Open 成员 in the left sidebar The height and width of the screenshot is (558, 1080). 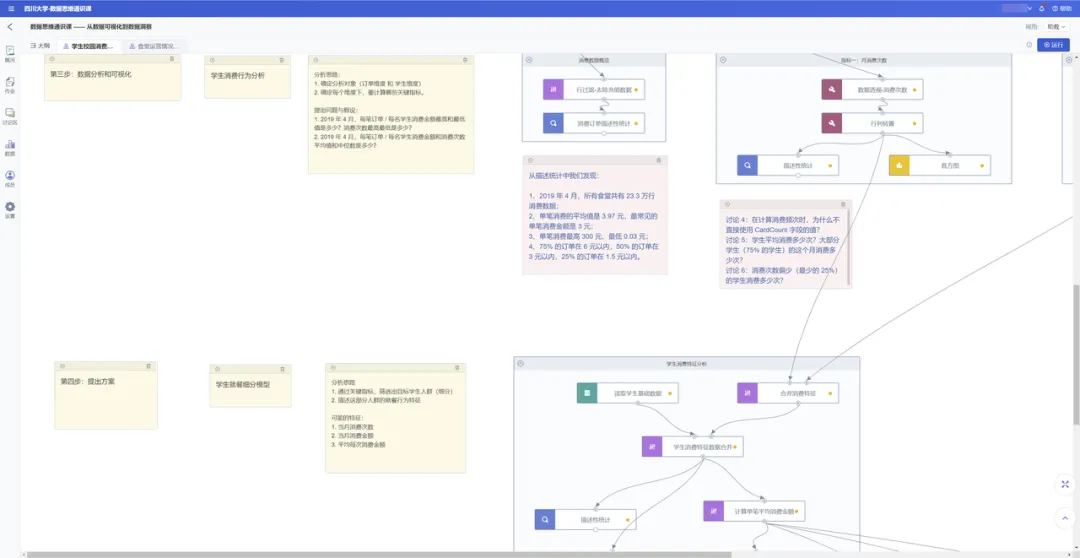pyautogui.click(x=10, y=178)
